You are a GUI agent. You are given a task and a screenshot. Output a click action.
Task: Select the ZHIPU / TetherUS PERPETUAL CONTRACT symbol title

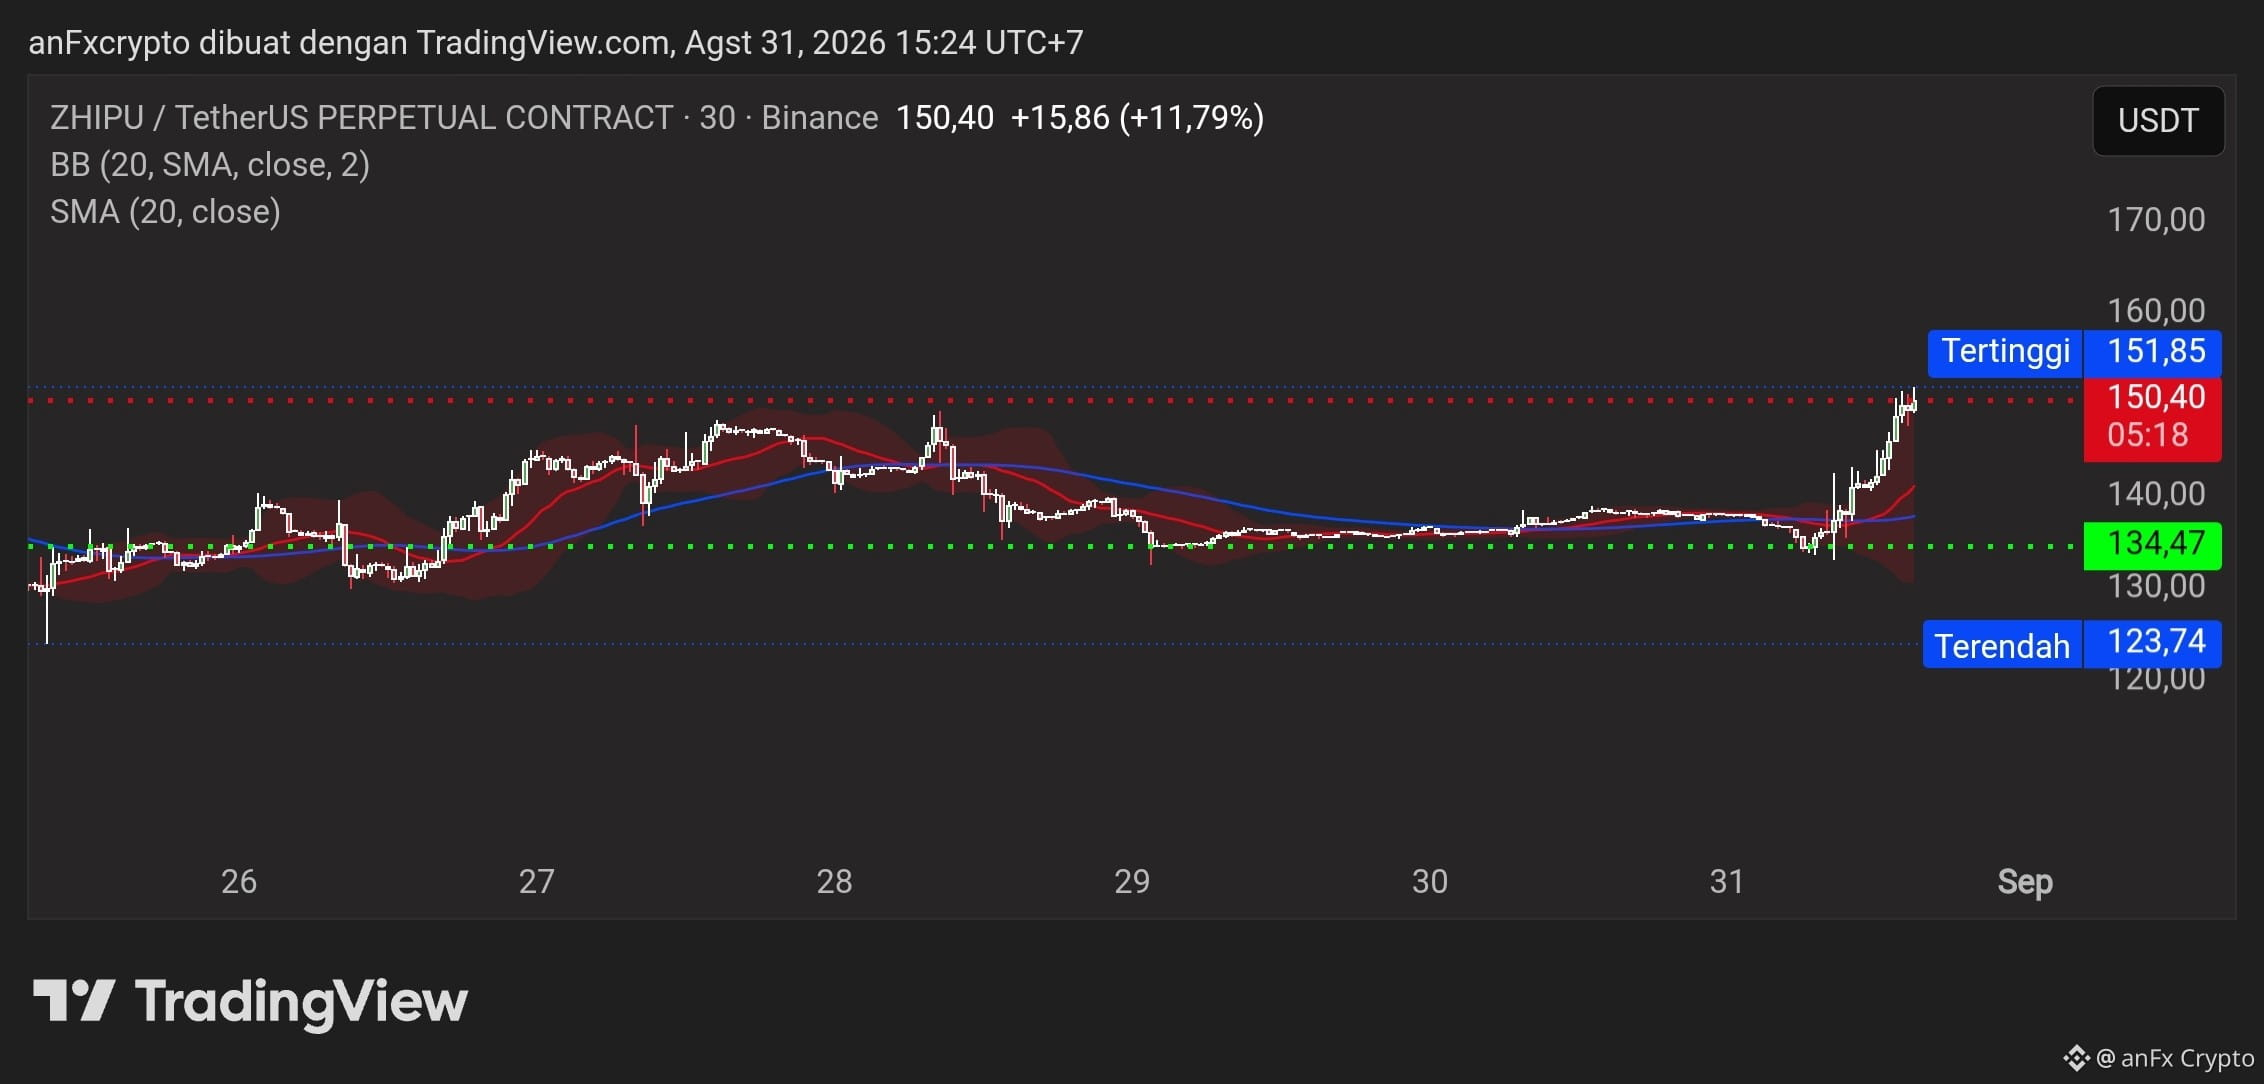361,118
